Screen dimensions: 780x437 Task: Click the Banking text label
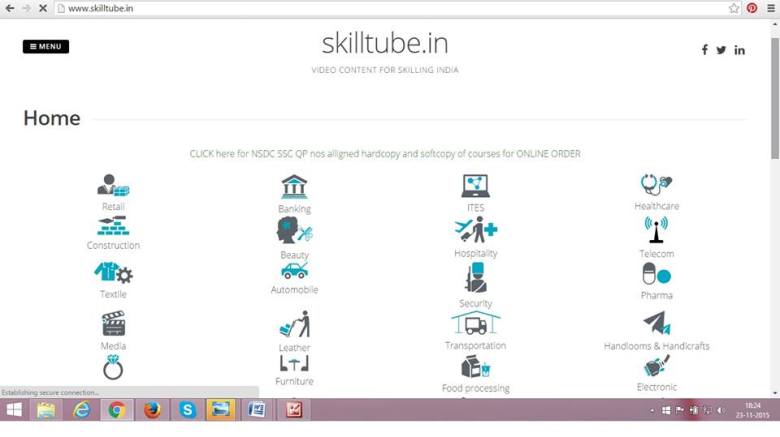pyautogui.click(x=294, y=209)
